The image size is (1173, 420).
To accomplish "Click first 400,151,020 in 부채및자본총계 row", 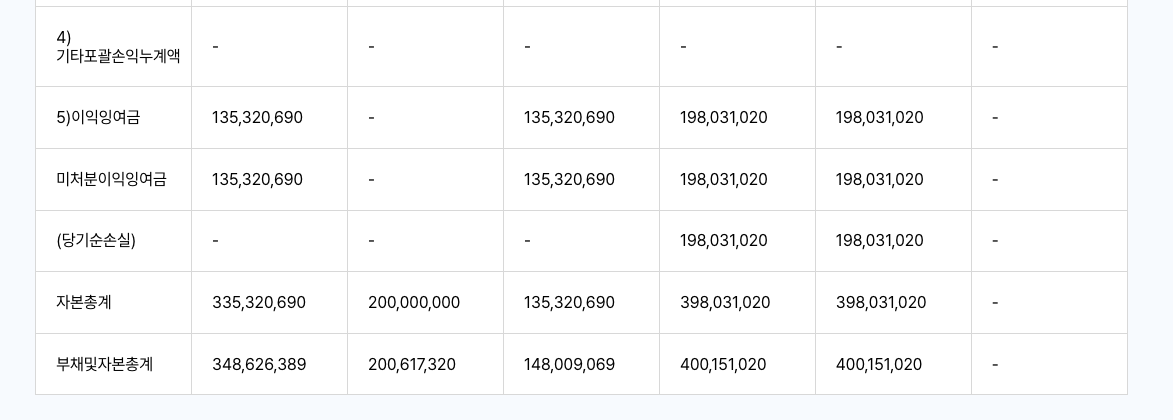I will point(723,365).
